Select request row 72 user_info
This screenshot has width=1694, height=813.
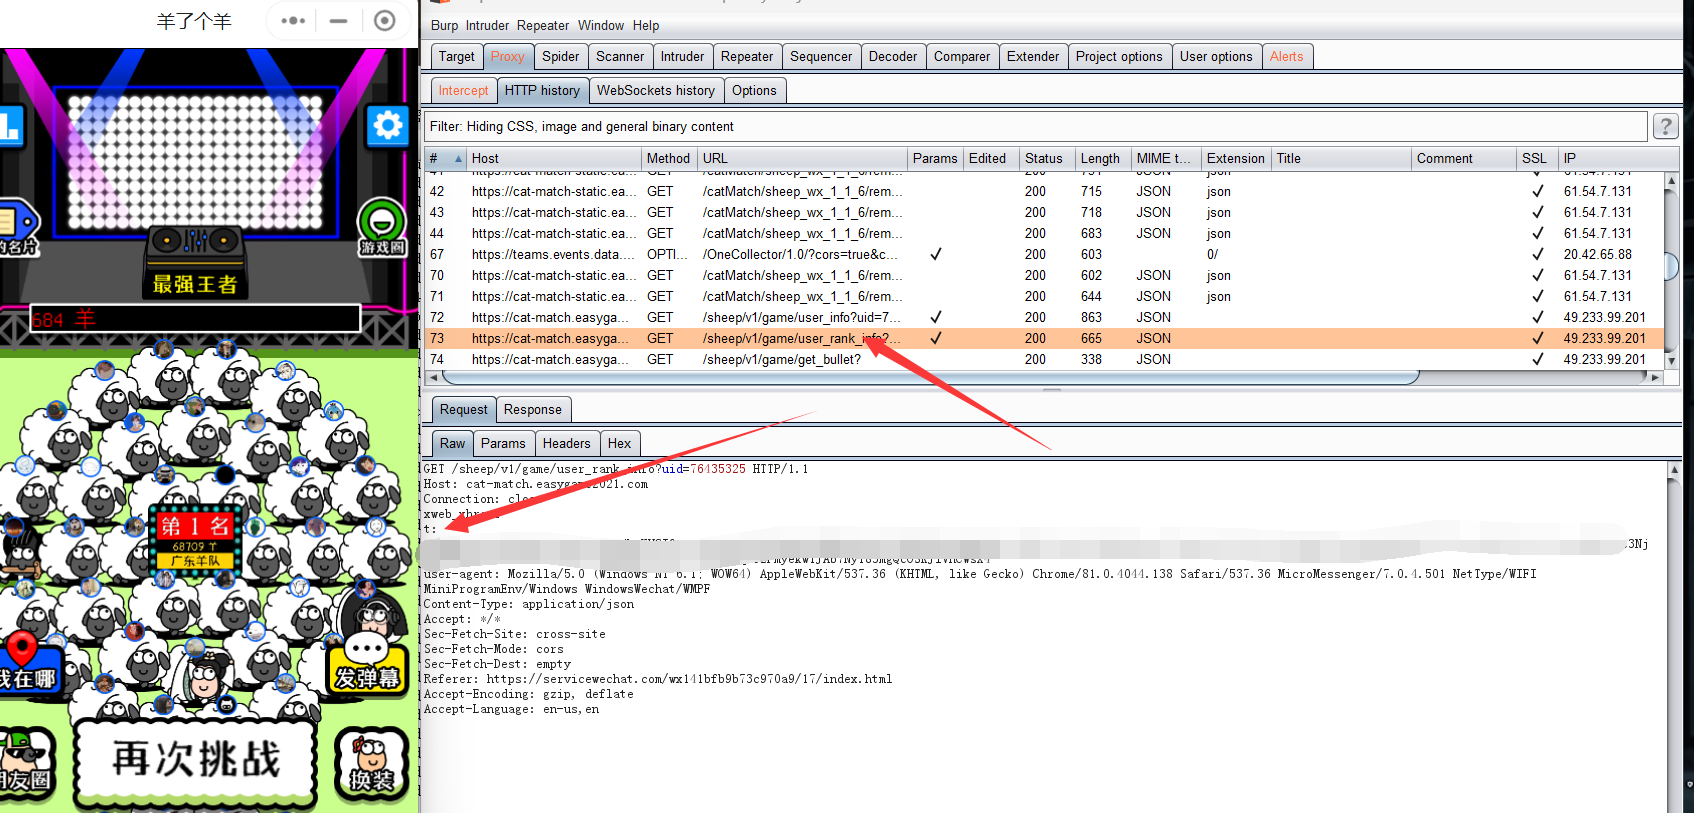pos(800,317)
